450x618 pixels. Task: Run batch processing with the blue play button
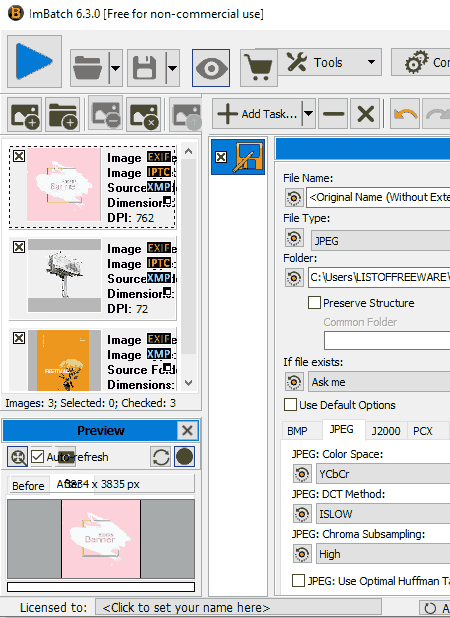pos(34,61)
